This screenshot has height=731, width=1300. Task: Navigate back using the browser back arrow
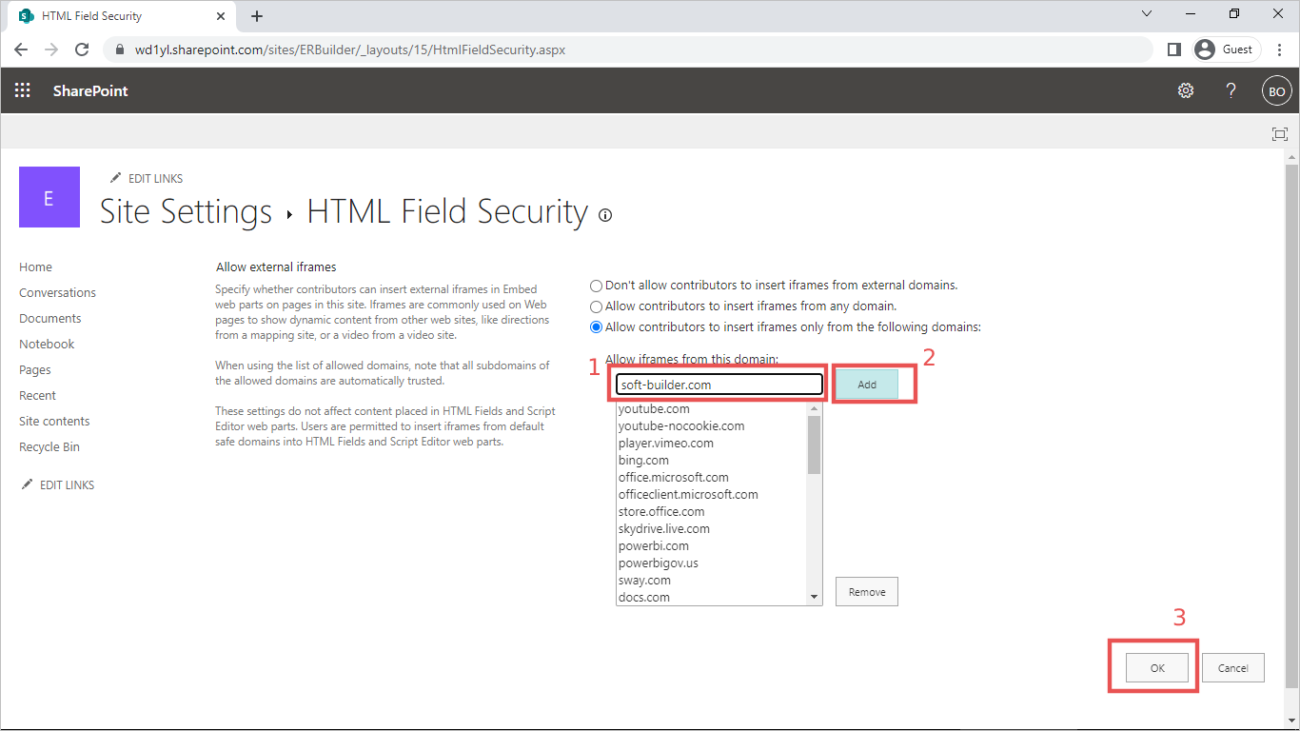pyautogui.click(x=21, y=48)
